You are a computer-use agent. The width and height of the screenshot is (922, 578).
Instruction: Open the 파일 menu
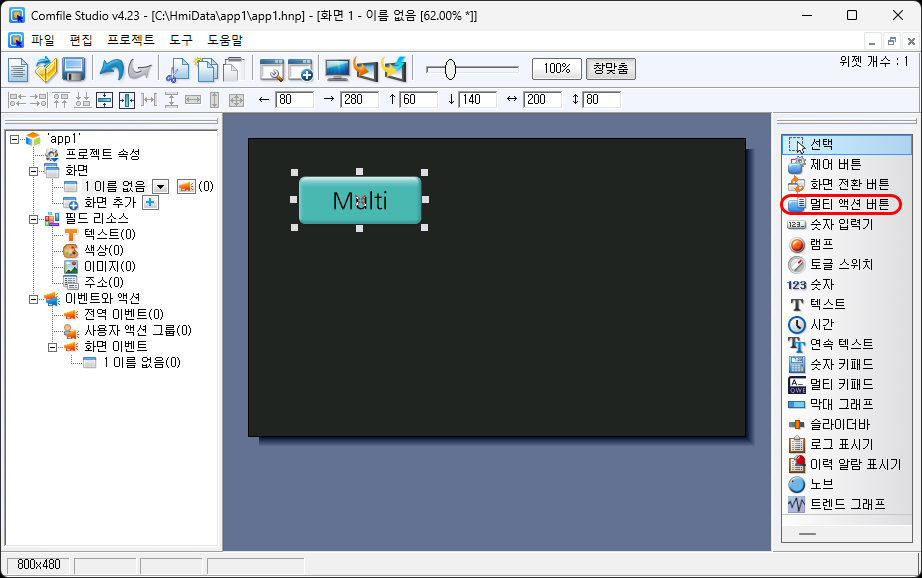coord(43,40)
